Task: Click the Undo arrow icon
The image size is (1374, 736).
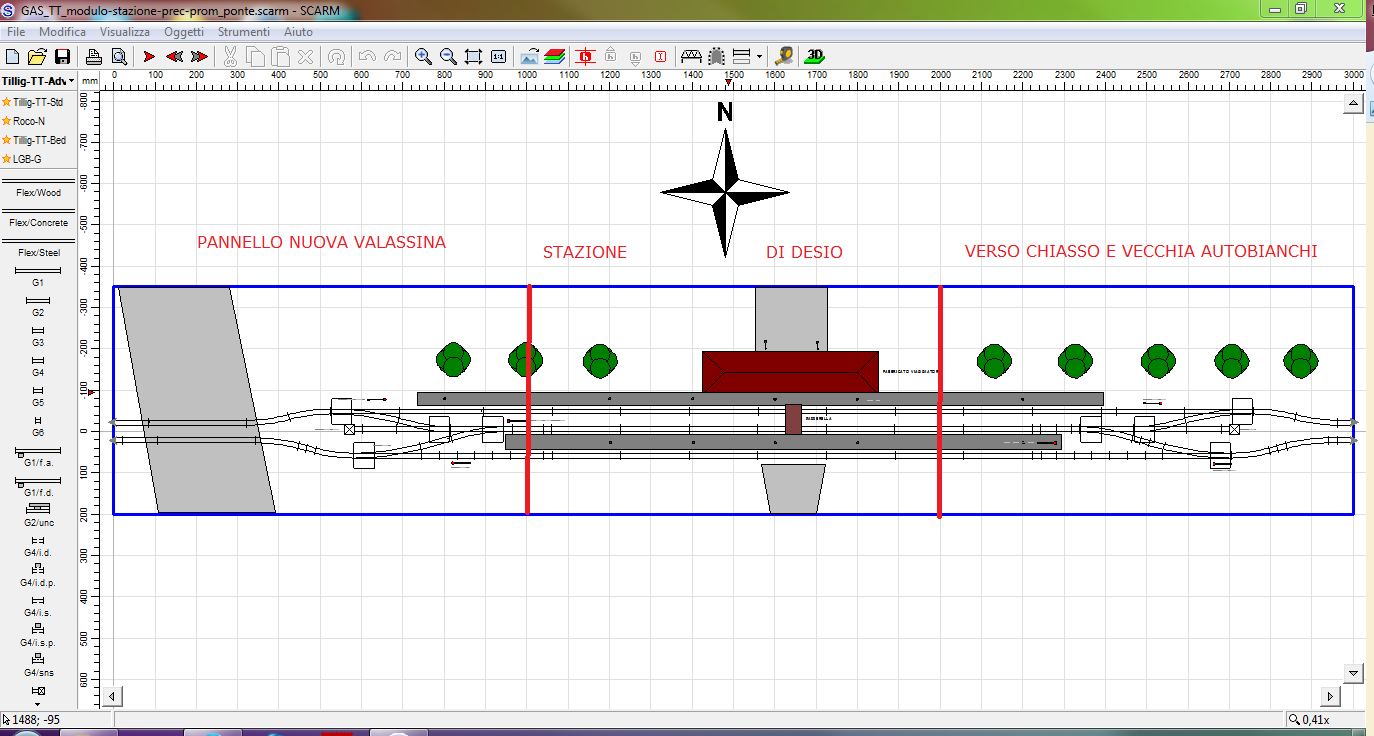Action: 367,56
